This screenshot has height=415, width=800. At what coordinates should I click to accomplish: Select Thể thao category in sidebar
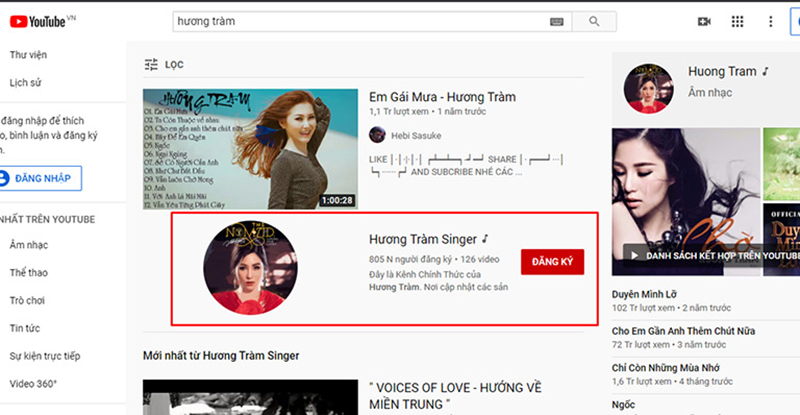point(29,273)
